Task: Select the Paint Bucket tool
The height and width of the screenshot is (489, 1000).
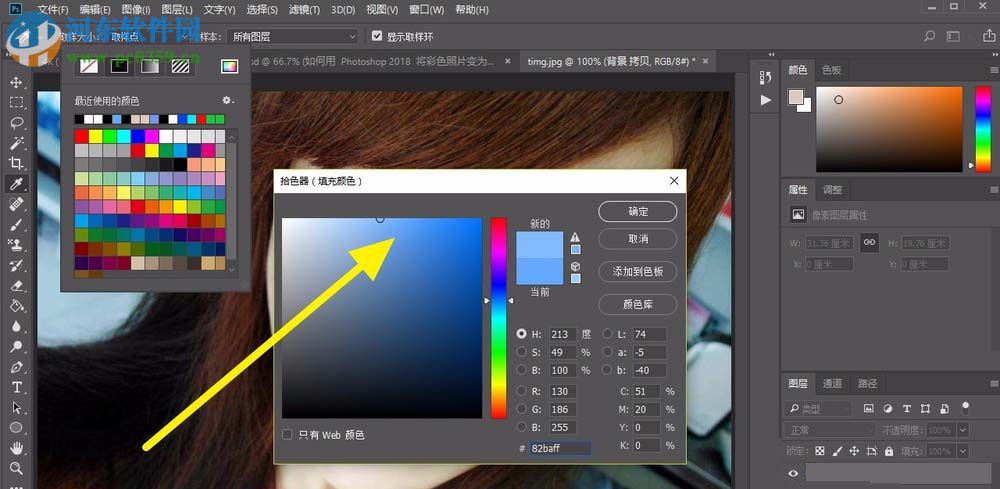Action: point(16,305)
